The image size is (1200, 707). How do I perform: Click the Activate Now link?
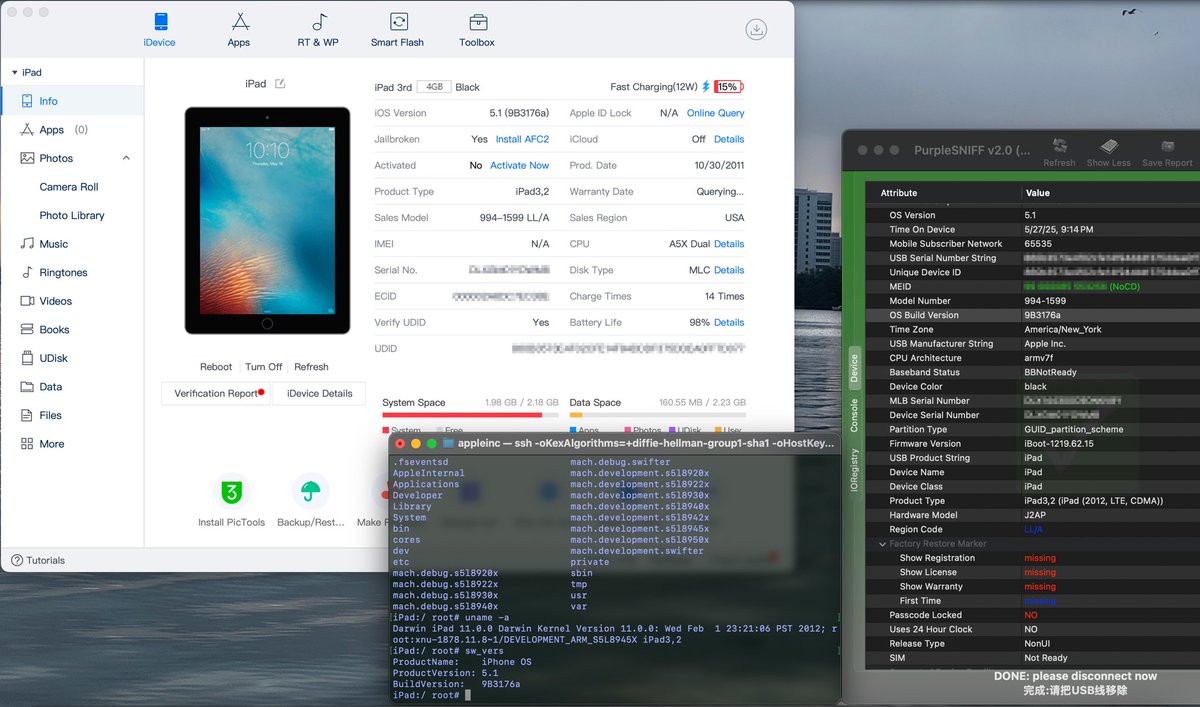pos(519,165)
